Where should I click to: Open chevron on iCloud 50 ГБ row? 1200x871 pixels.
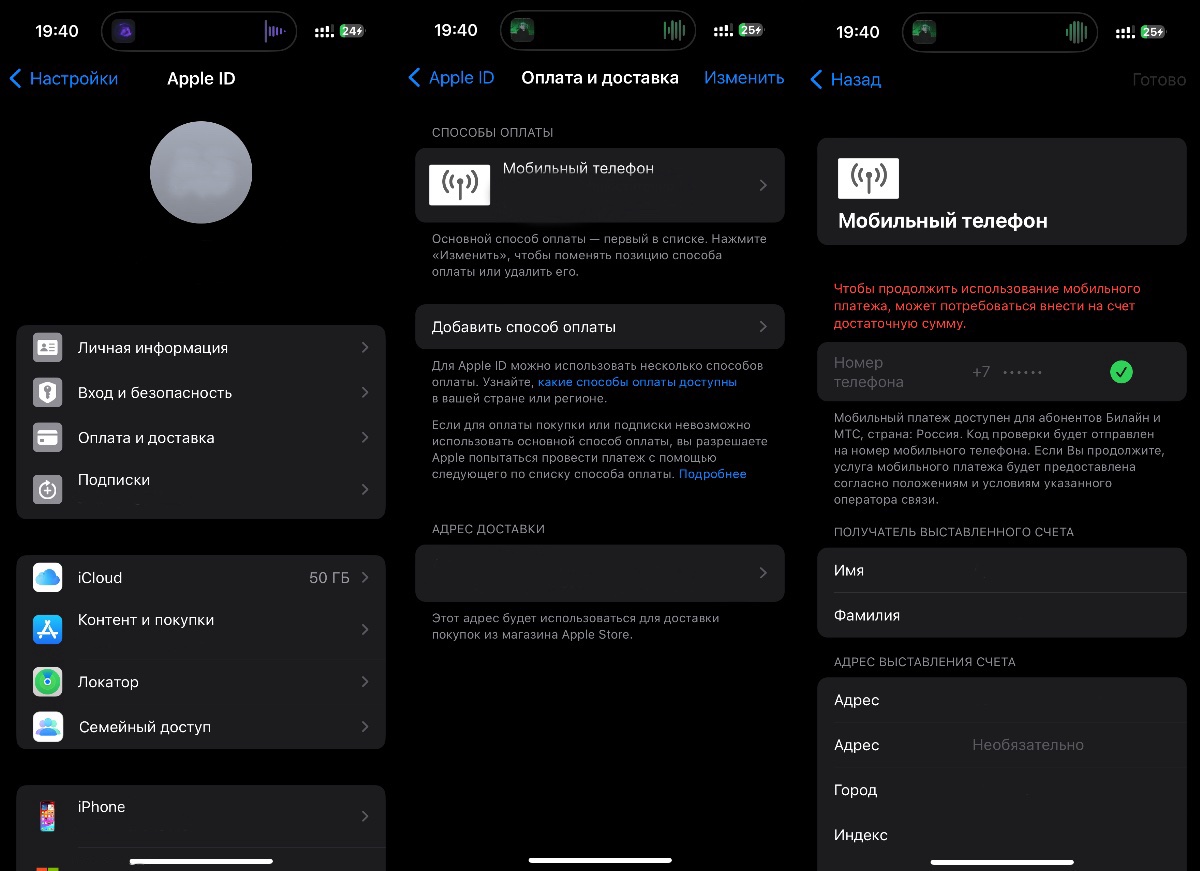(x=365, y=578)
